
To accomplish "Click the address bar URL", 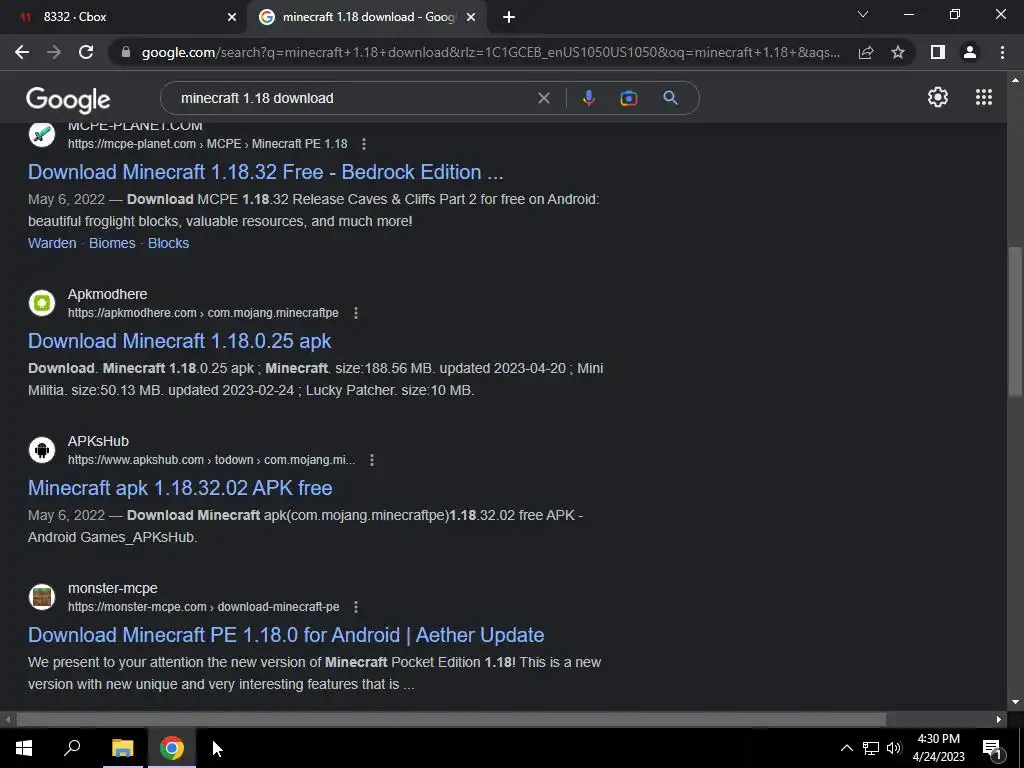I will 491,52.
